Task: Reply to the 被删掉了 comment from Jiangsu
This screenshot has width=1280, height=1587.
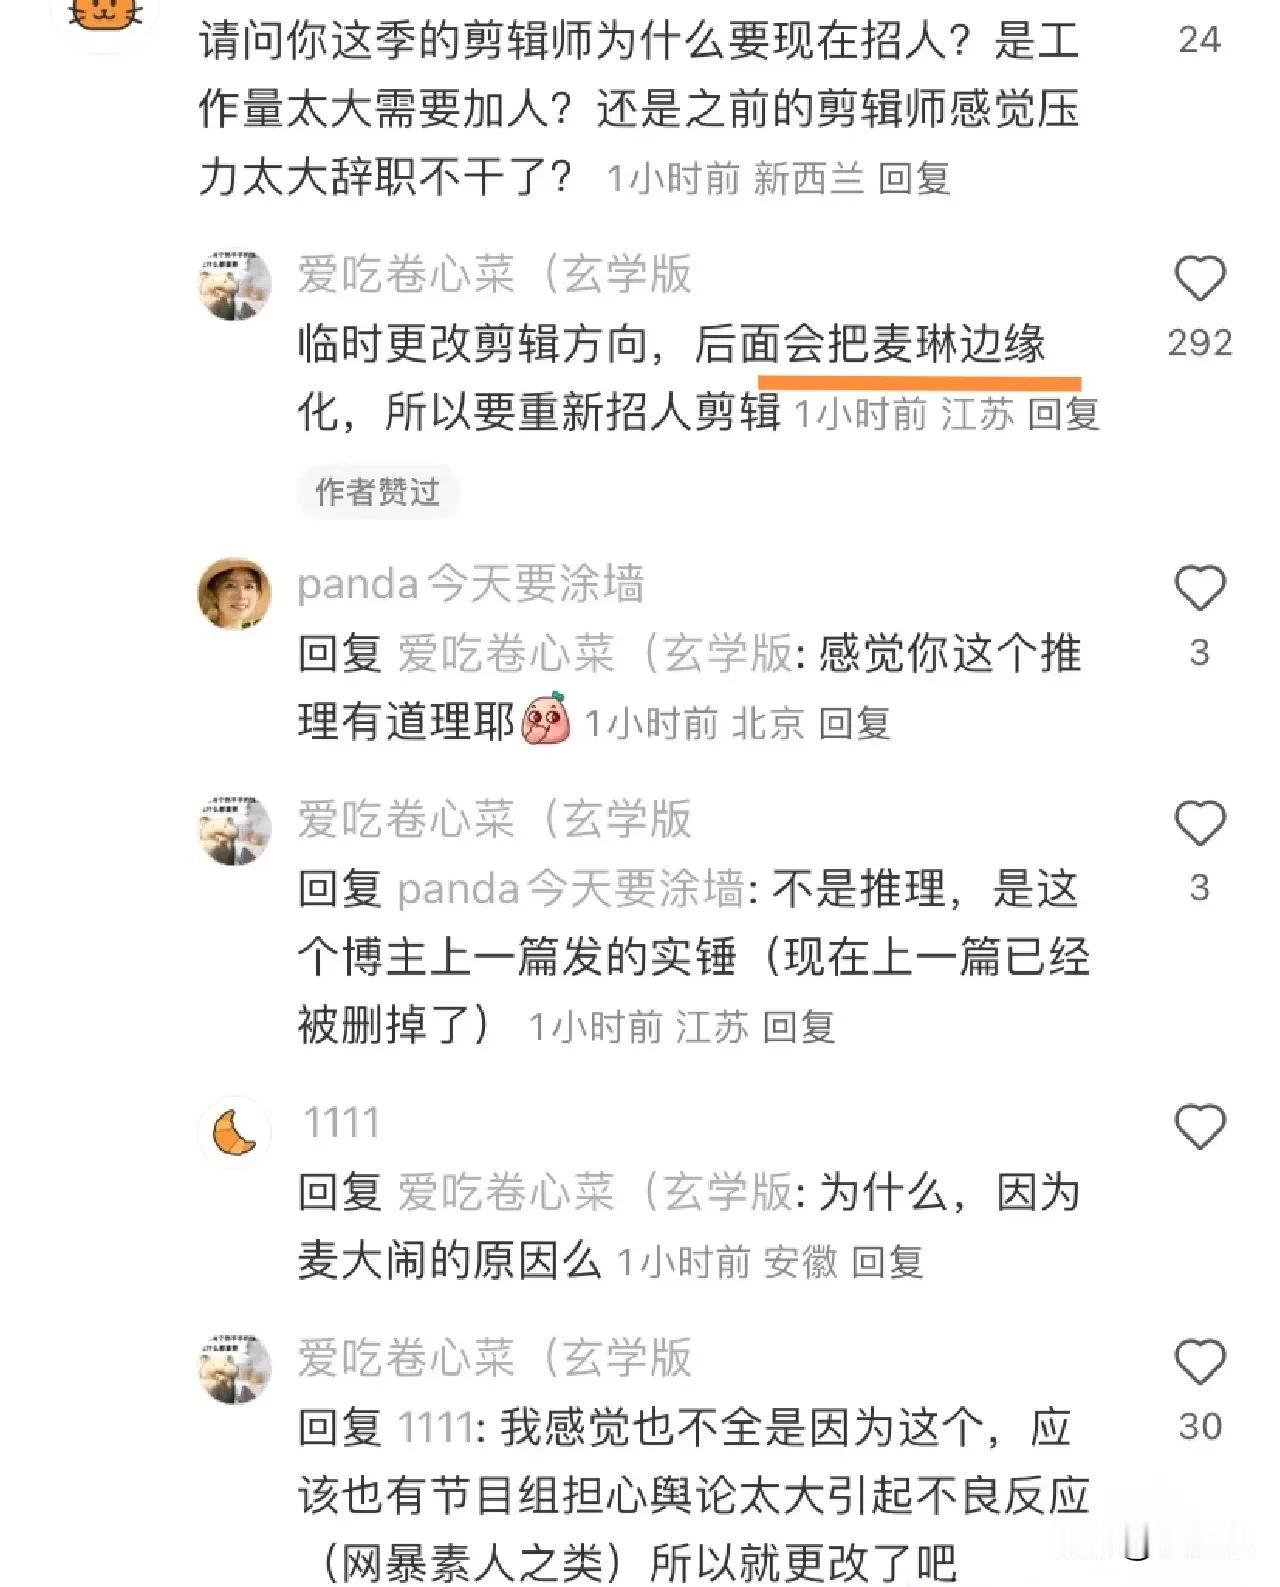Action: pos(799,1027)
